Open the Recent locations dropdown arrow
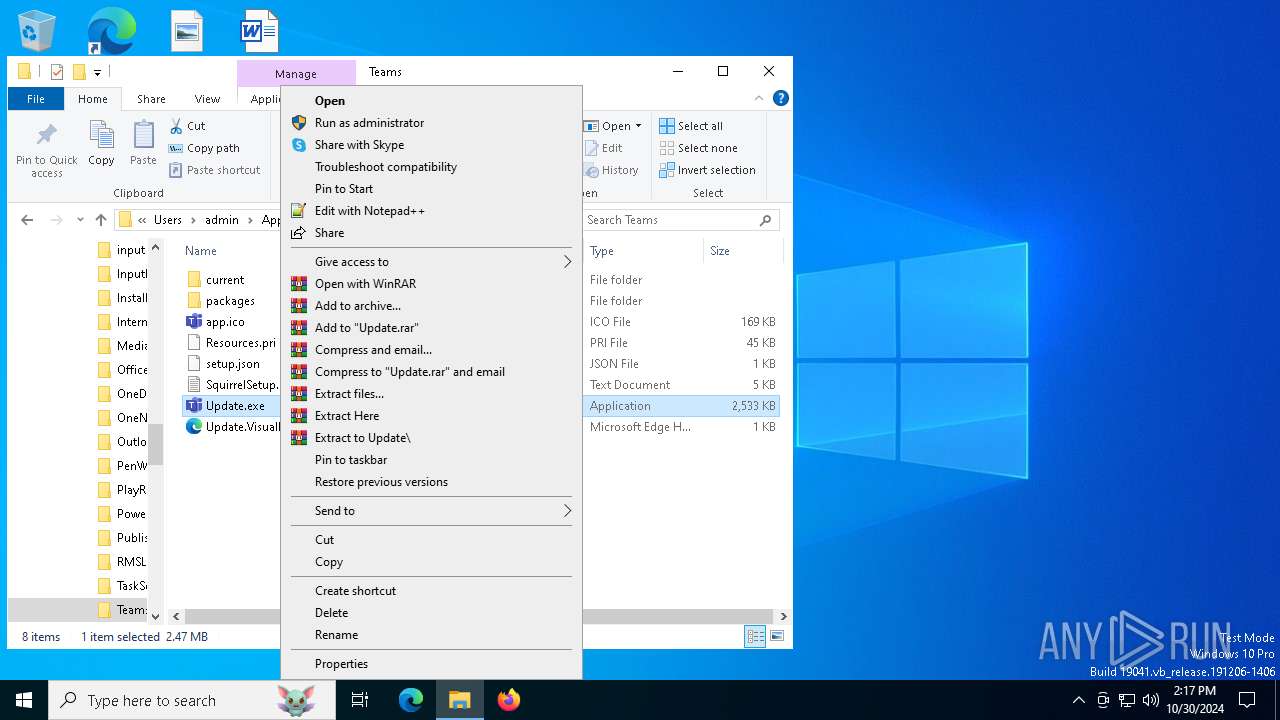The image size is (1280, 720). click(79, 220)
